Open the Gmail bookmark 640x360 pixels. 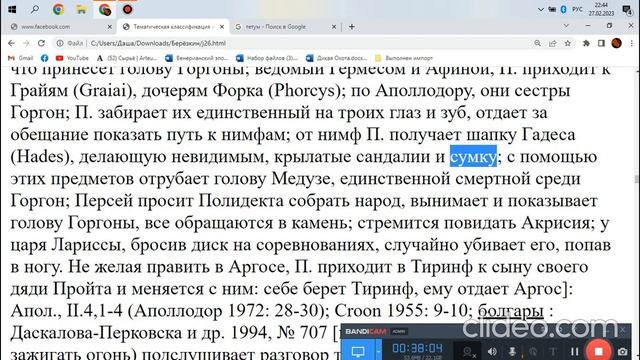pos(20,58)
